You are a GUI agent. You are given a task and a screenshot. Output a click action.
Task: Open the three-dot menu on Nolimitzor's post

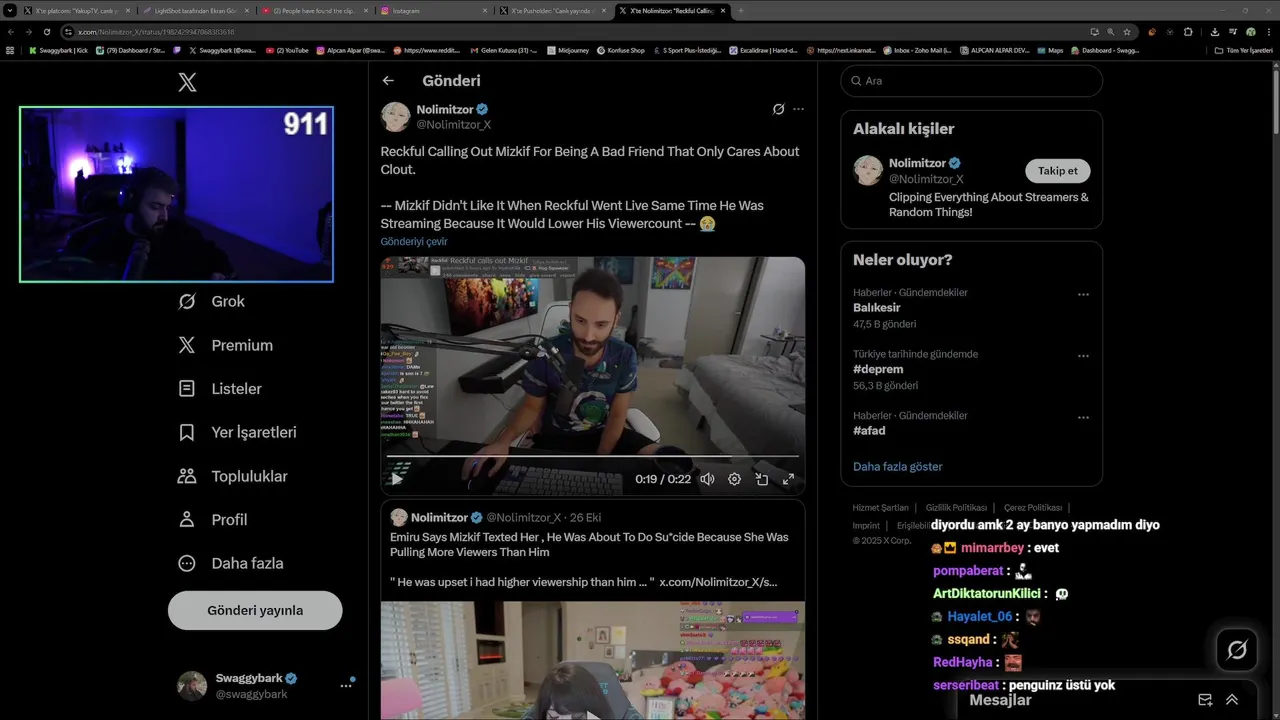click(x=798, y=109)
